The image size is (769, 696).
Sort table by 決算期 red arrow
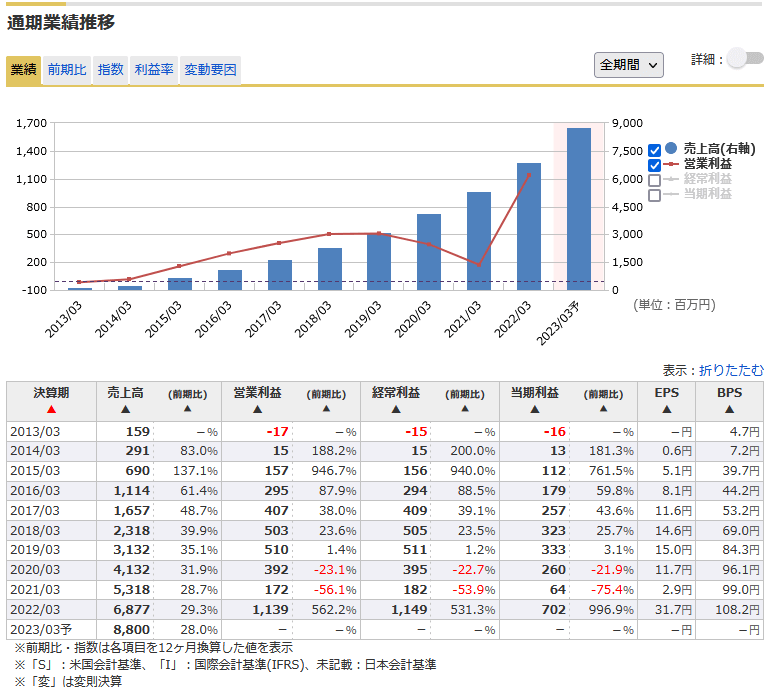tap(51, 409)
